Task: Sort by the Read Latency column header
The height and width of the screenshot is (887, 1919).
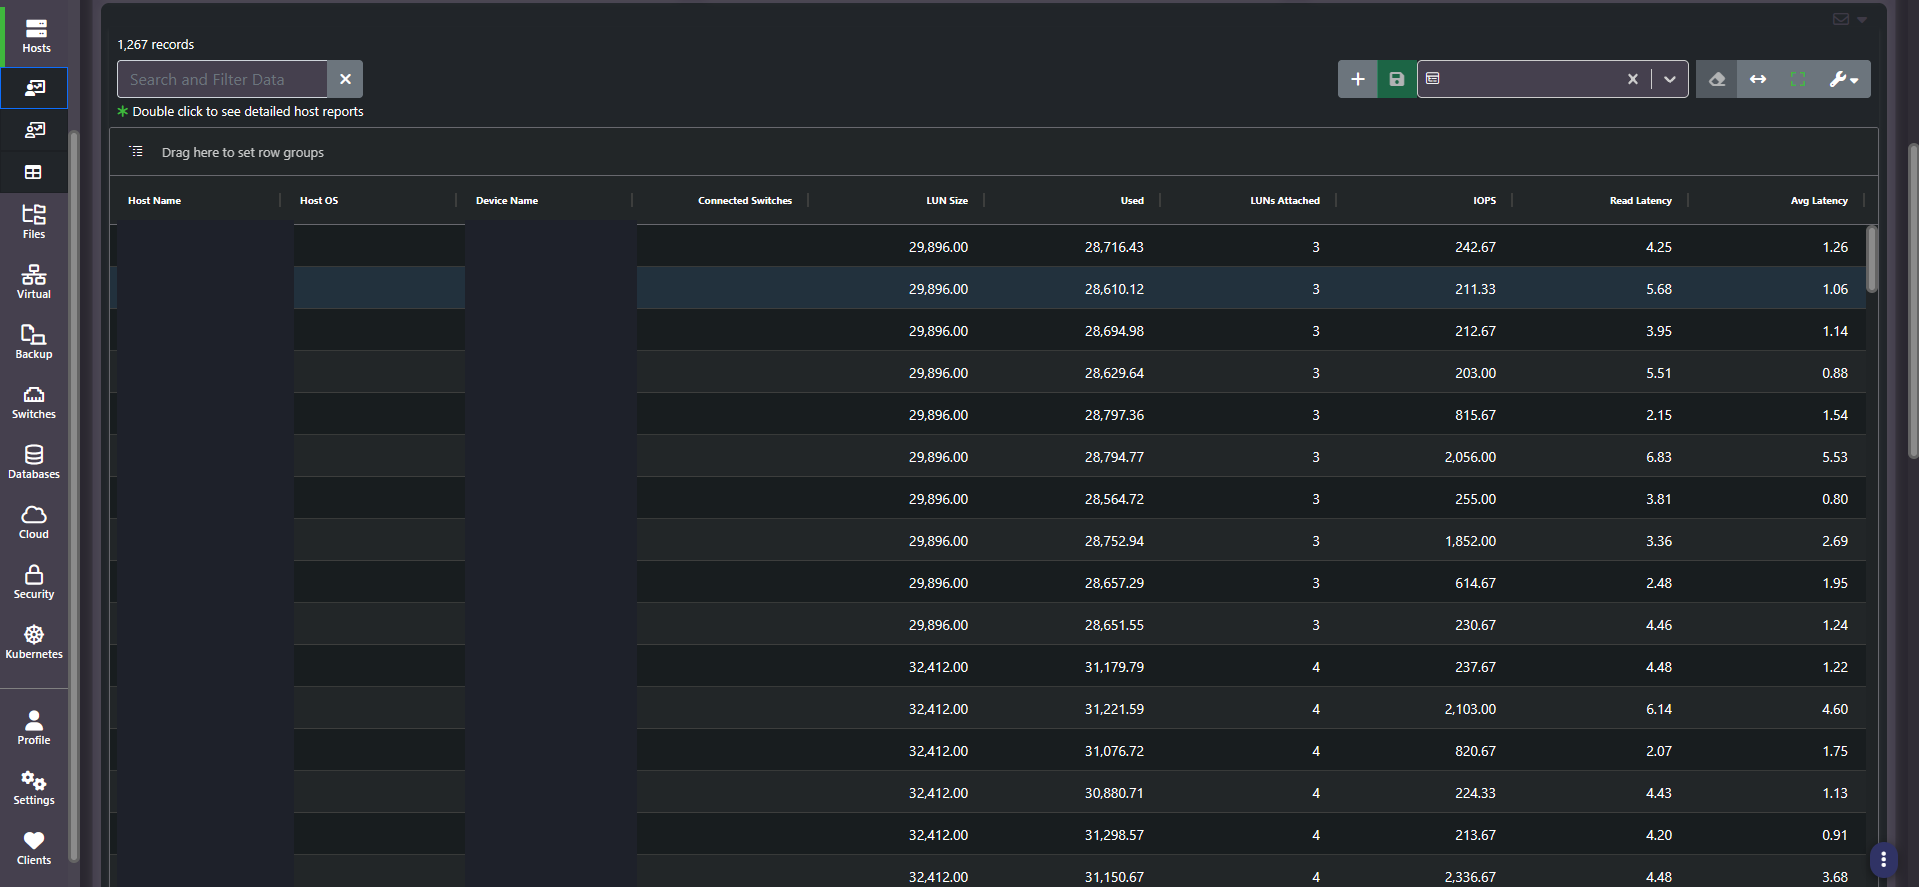Action: point(1641,201)
